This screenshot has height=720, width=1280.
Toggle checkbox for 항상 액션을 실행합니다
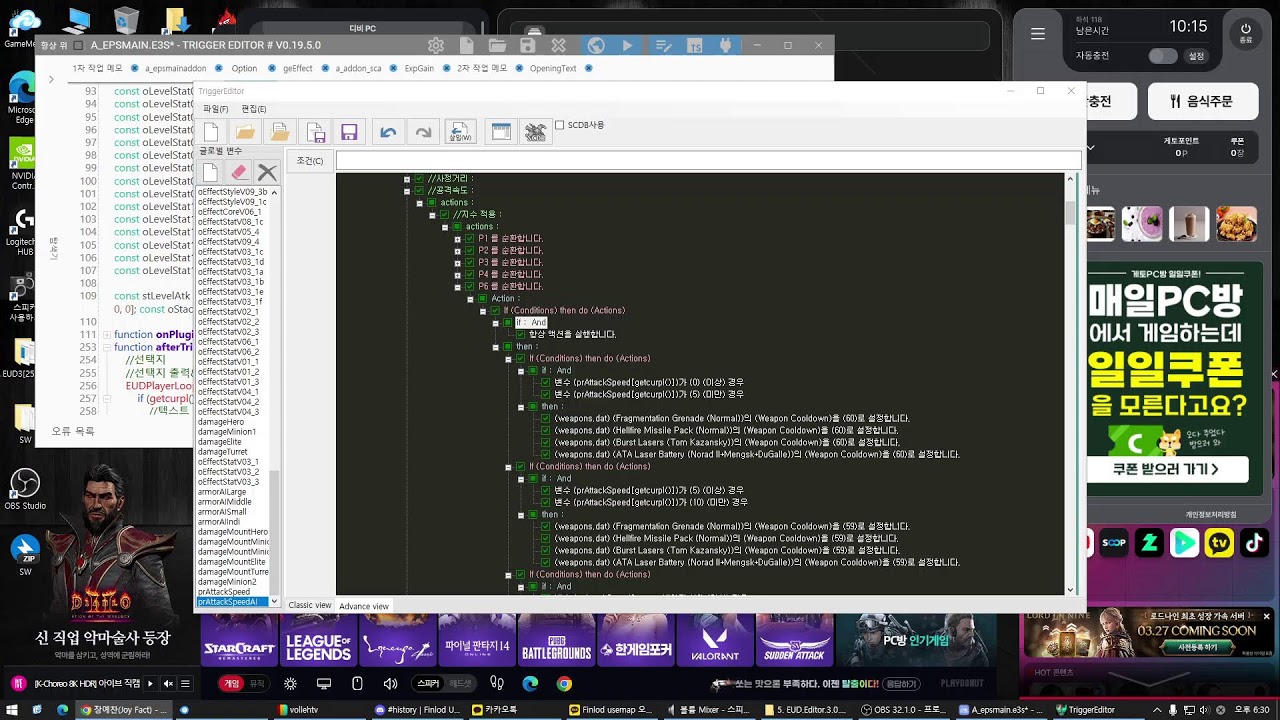520,334
